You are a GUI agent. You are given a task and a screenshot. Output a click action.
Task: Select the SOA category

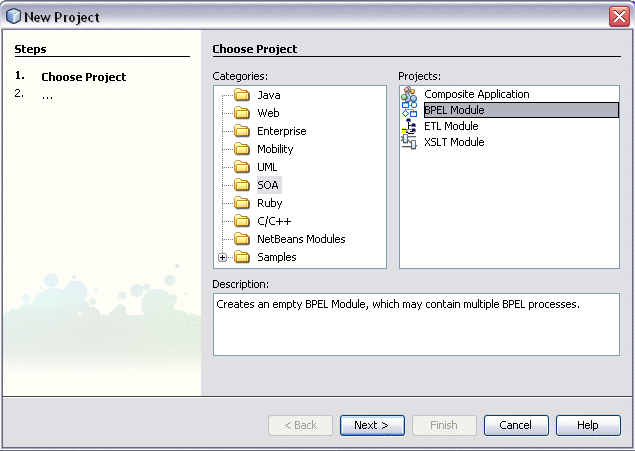268,185
